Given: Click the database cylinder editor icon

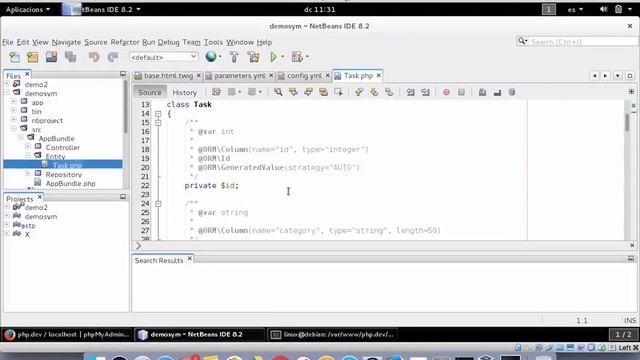Looking at the screenshot, I should 512,92.
